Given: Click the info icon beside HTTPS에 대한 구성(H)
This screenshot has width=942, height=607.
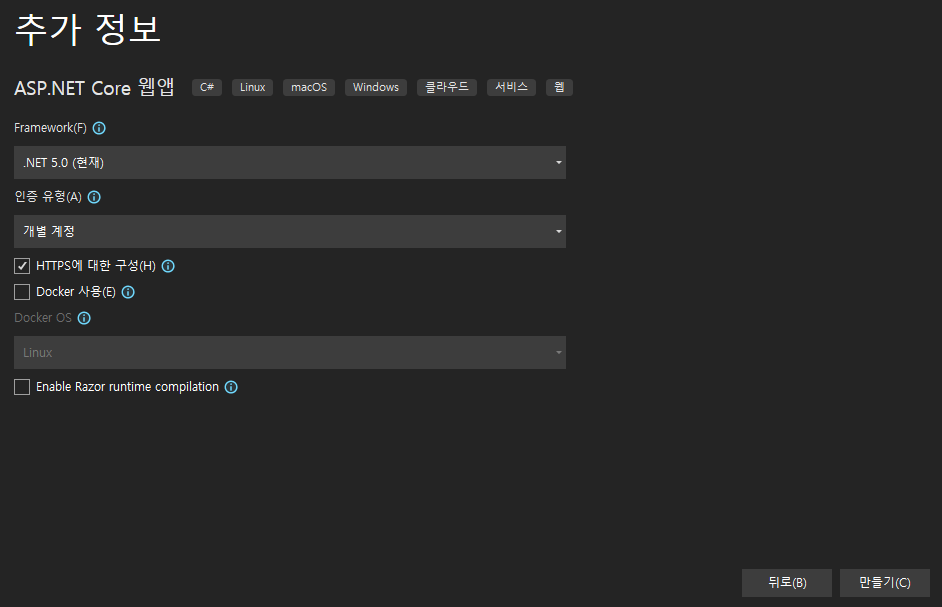Looking at the screenshot, I should click(x=168, y=266).
